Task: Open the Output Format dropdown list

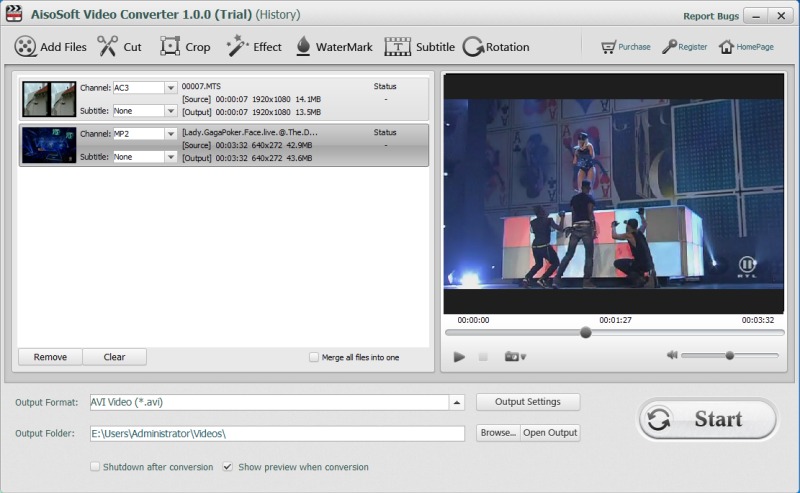Action: tap(457, 402)
